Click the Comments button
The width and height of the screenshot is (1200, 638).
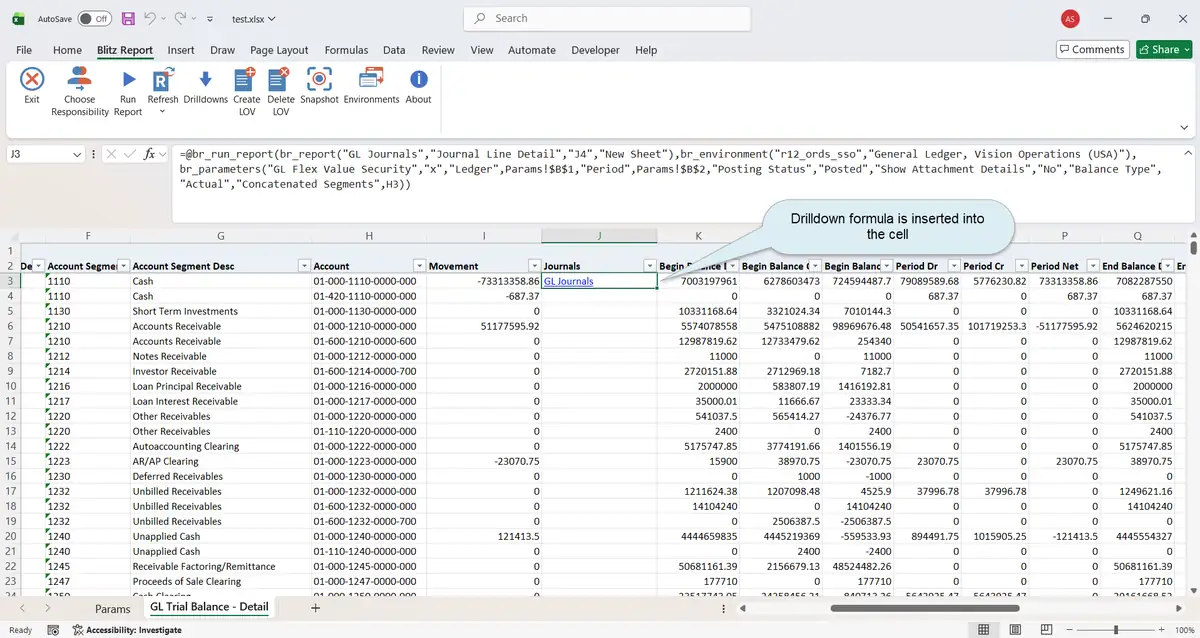[1092, 49]
